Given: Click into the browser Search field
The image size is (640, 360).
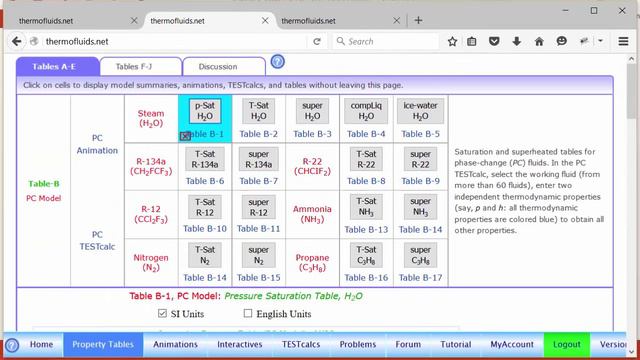Looking at the screenshot, I should 386,41.
